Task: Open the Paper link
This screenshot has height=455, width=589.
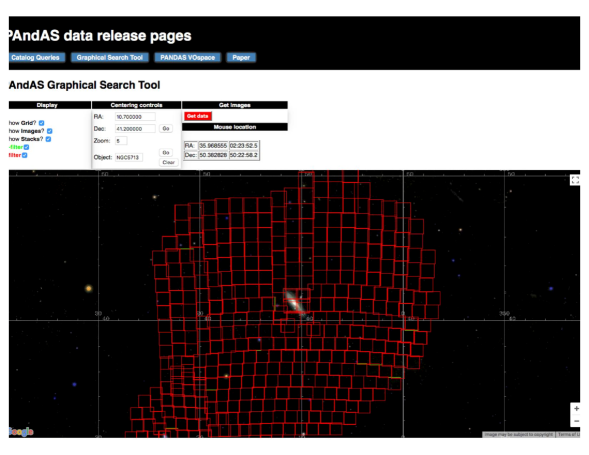Action: click(x=241, y=57)
